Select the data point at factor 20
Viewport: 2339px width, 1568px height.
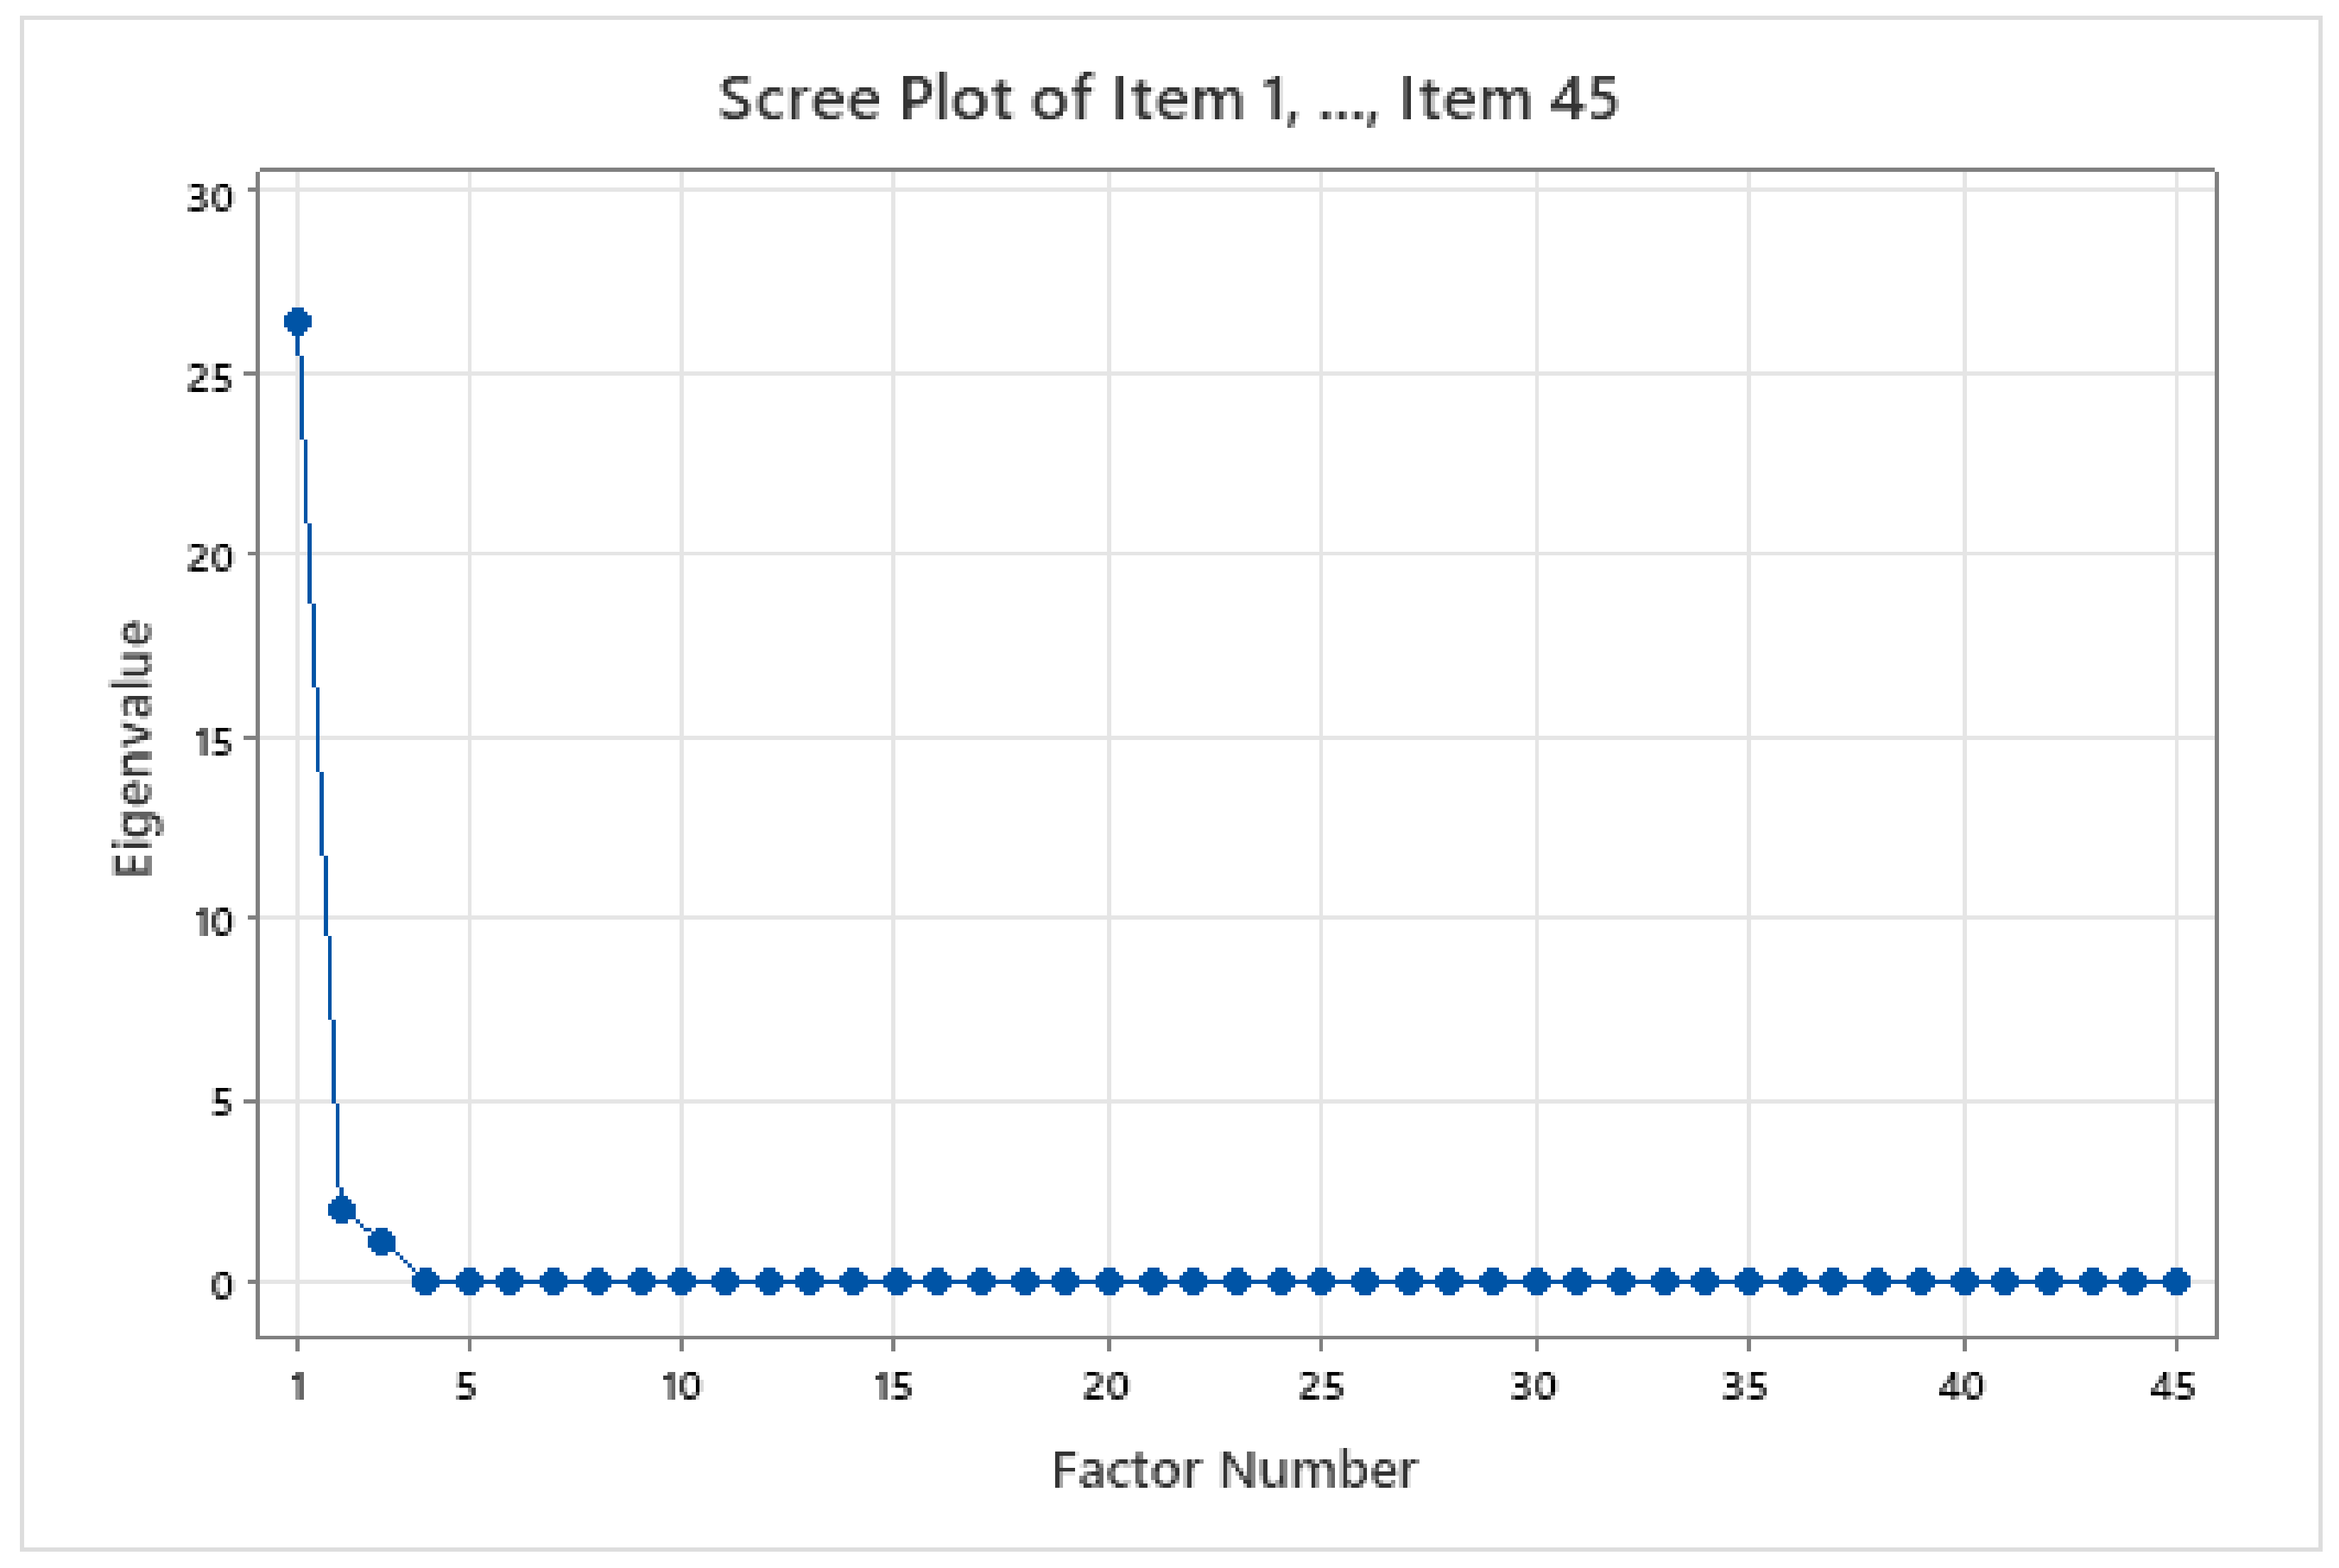[1108, 1281]
